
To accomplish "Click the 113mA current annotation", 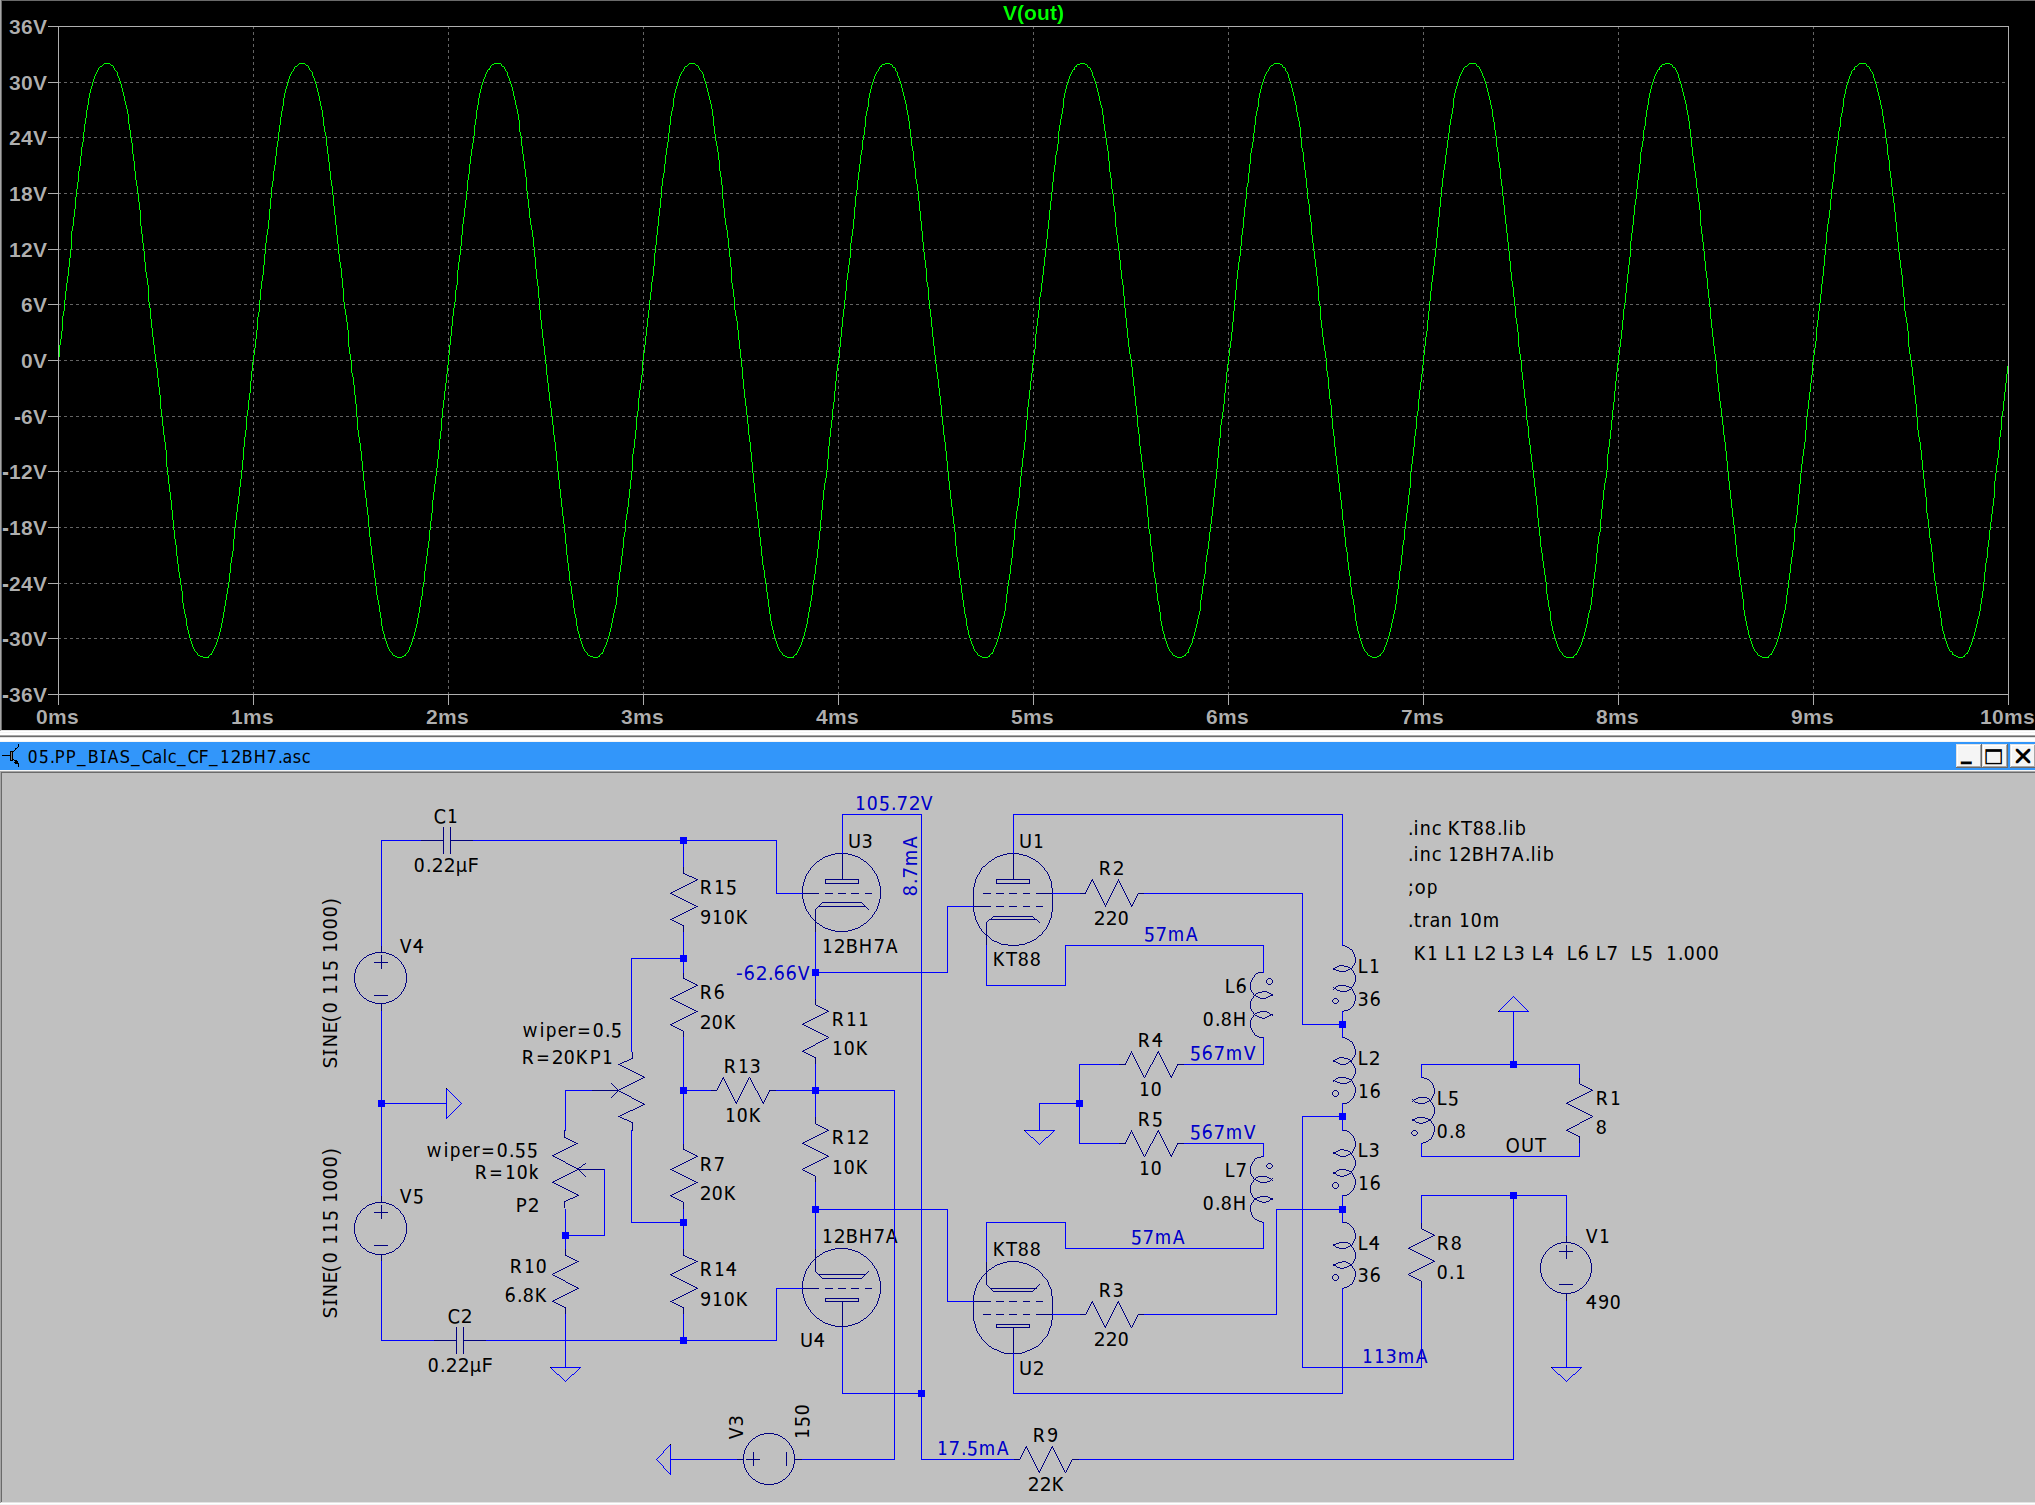I will click(x=1395, y=1356).
